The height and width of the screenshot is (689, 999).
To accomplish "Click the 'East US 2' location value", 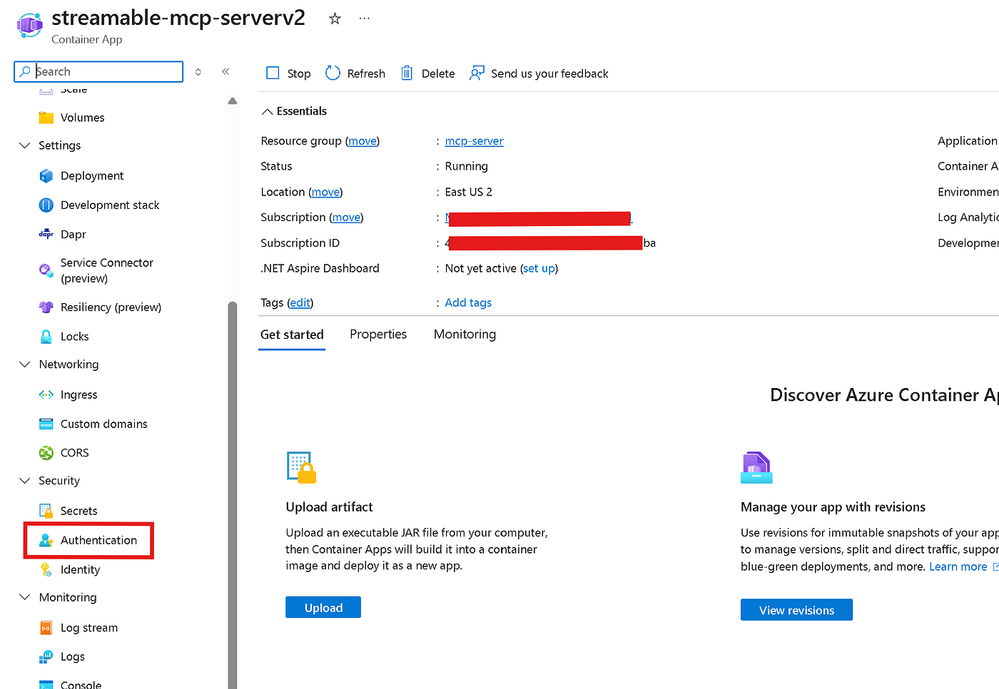I will tap(468, 192).
